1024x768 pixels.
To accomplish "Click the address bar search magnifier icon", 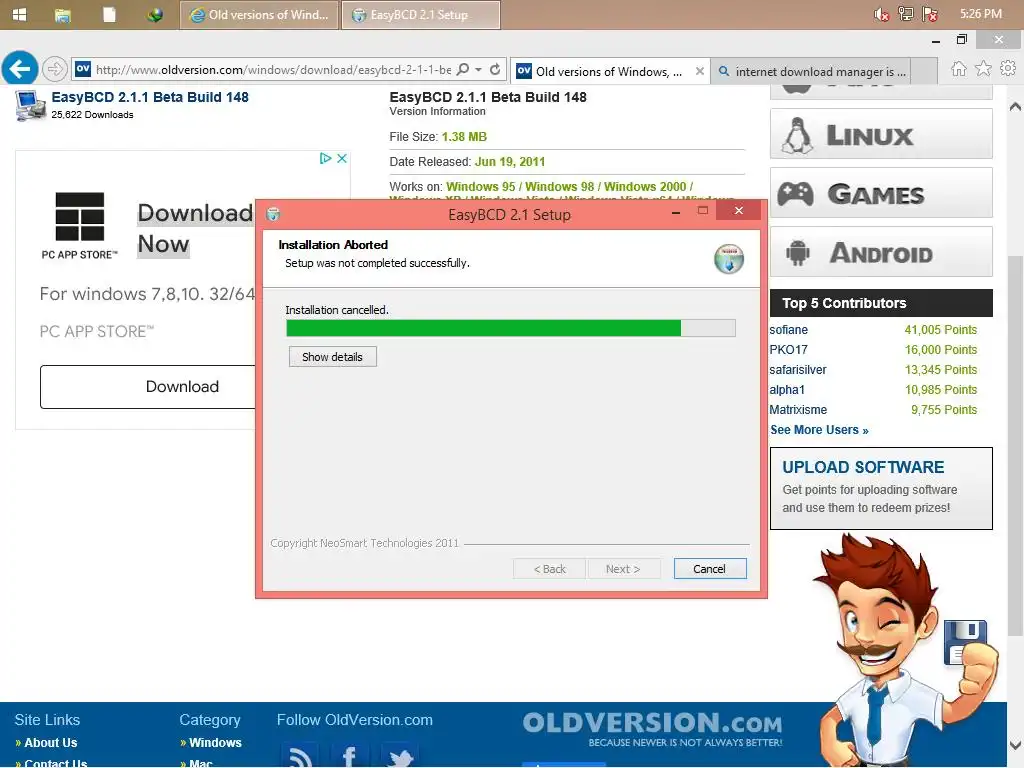I will point(463,69).
